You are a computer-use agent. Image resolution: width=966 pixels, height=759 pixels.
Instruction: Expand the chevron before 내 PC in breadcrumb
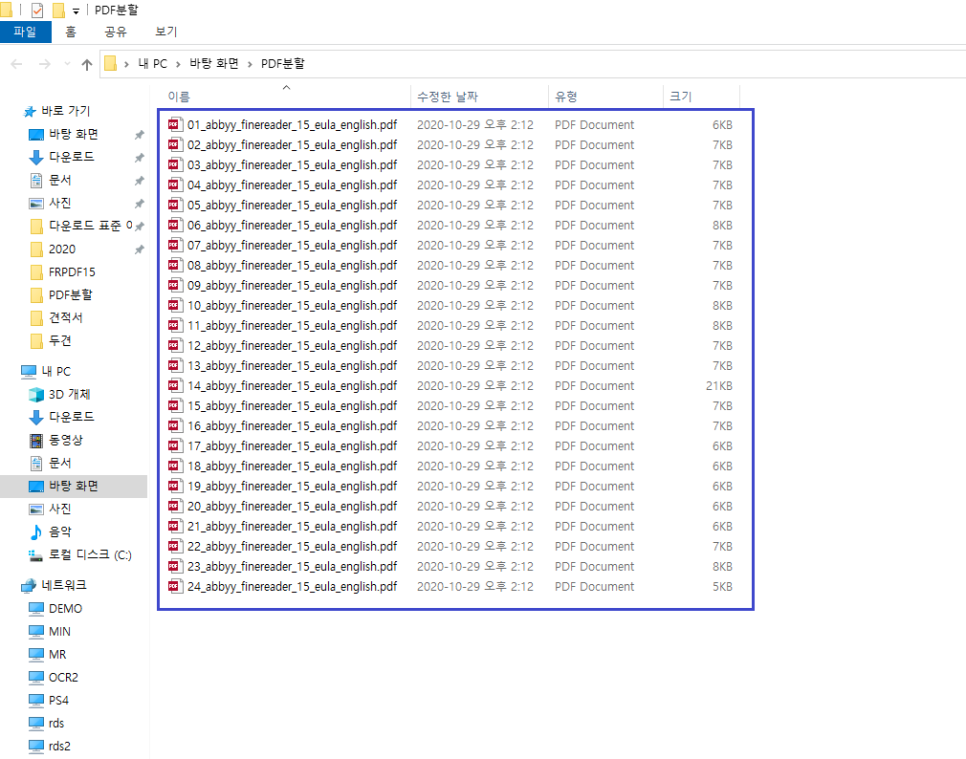tap(126, 64)
